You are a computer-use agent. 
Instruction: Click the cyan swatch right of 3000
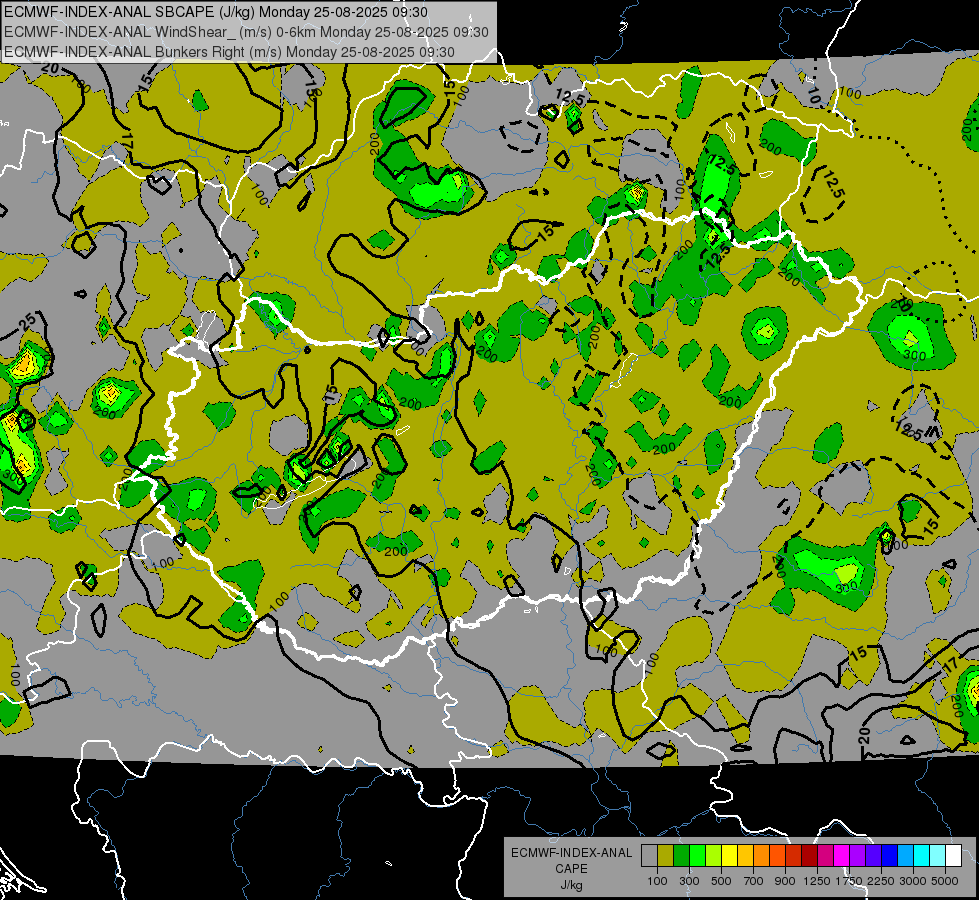(x=922, y=856)
